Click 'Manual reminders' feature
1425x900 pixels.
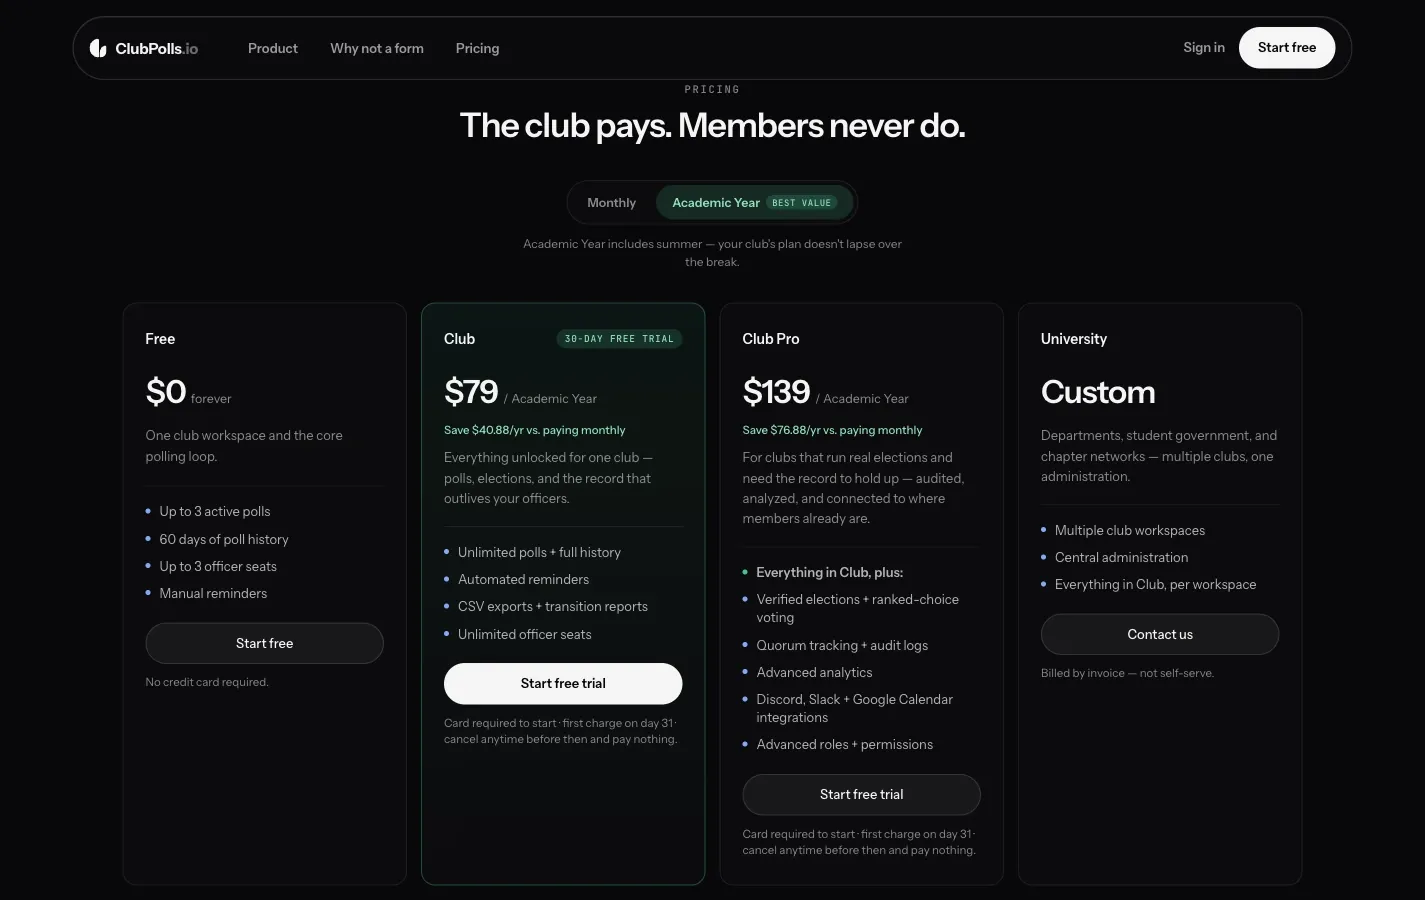point(213,593)
